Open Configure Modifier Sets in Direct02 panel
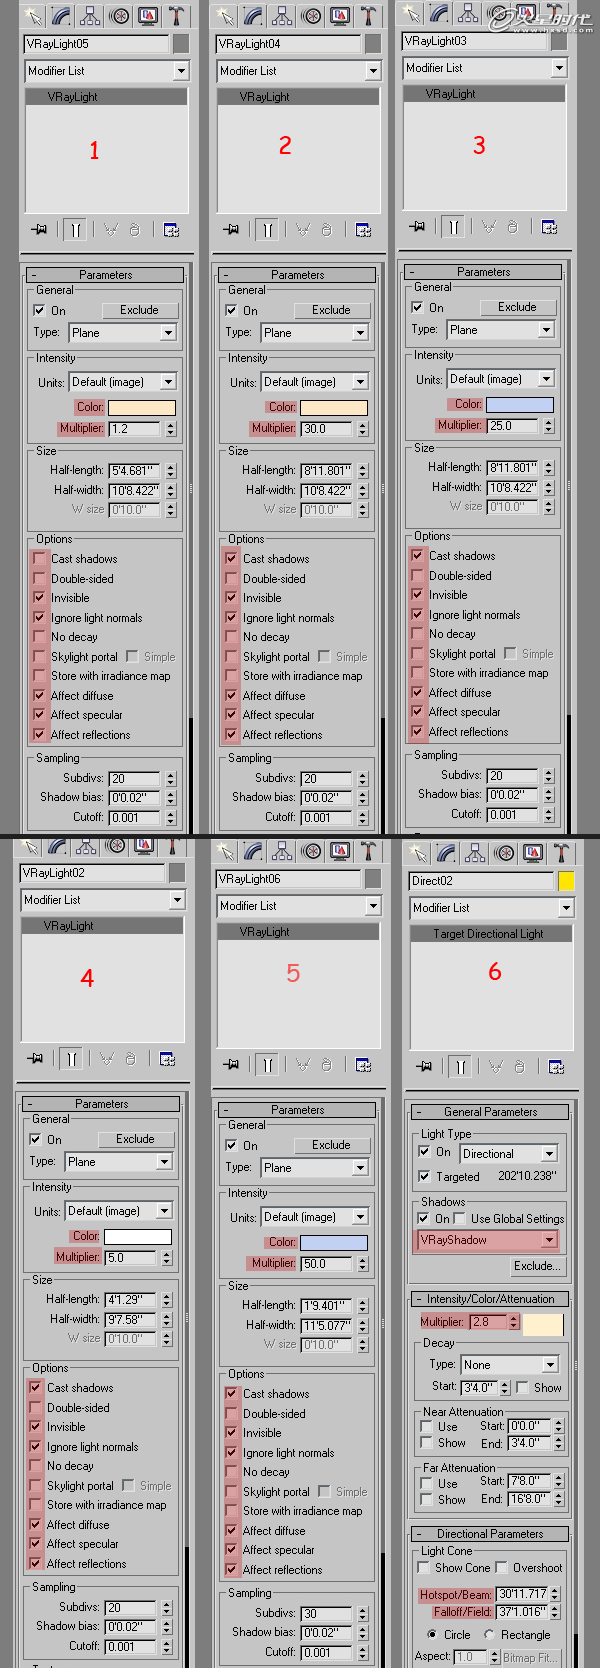 click(x=556, y=1067)
